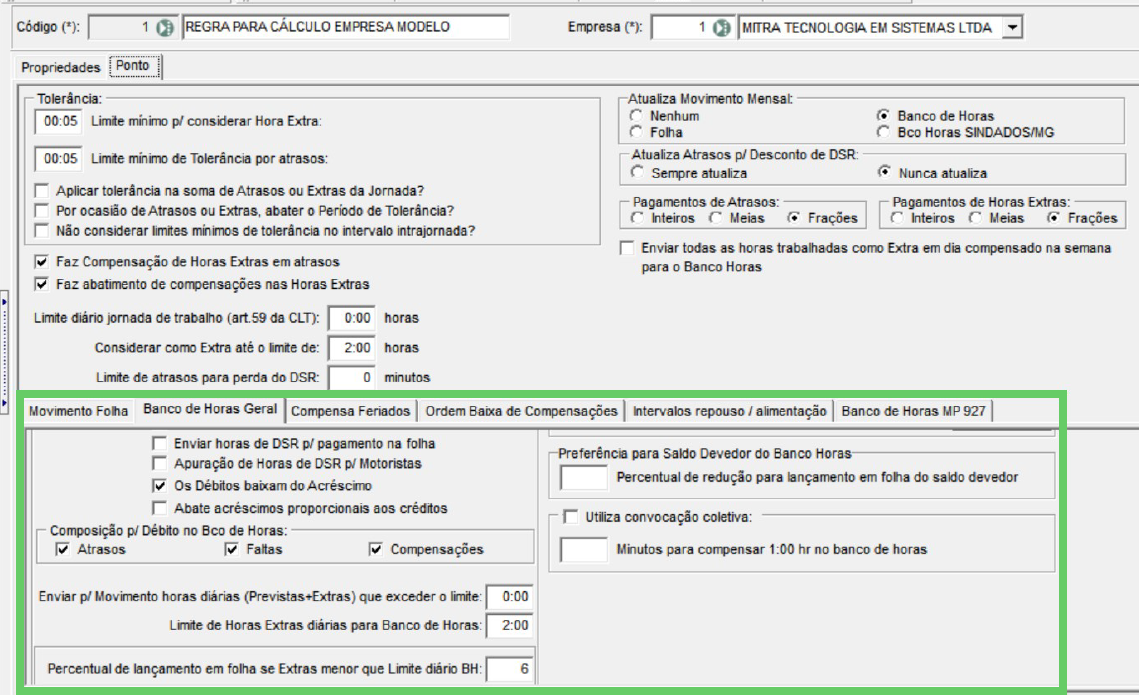Click Limite mínimo p/ considerar Hora Extra field
The image size is (1141, 695).
58,122
